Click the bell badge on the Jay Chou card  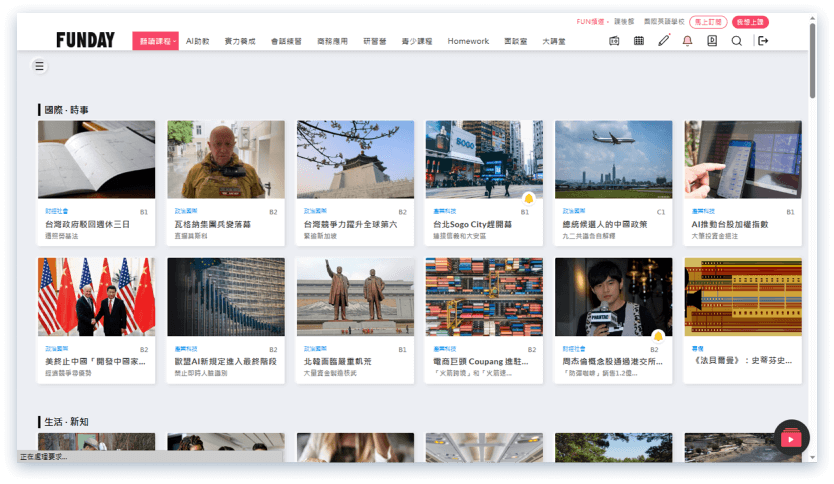658,336
